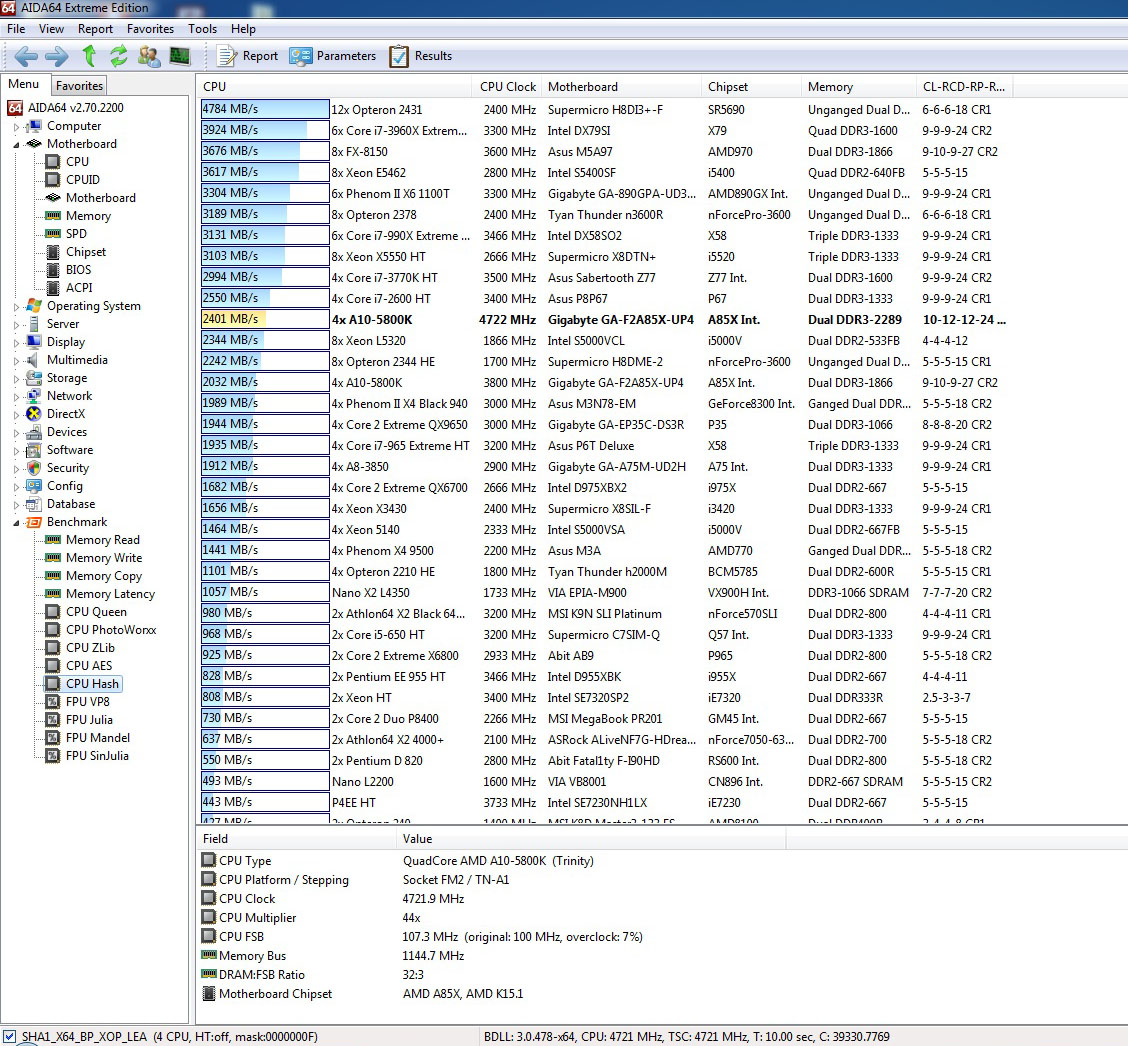Screen dimensions: 1128x1046
Task: Open the File menu
Action: (16, 29)
